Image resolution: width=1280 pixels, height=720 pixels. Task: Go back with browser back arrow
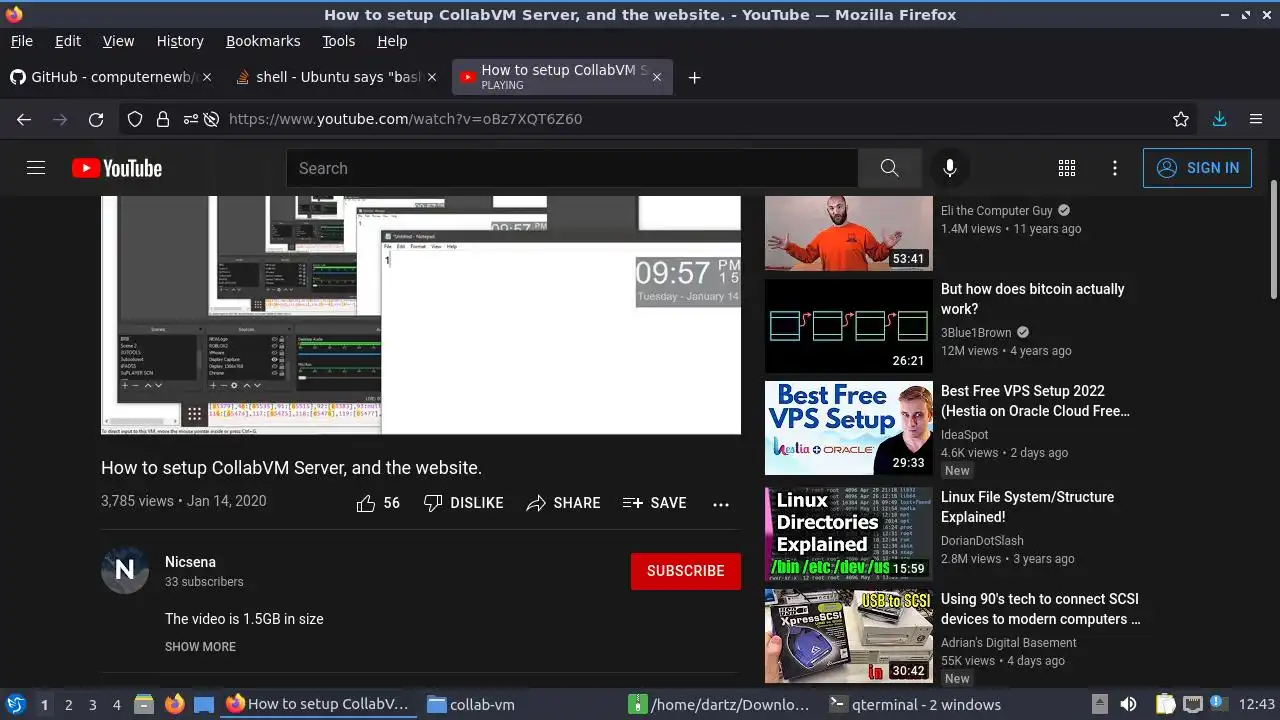coord(24,119)
